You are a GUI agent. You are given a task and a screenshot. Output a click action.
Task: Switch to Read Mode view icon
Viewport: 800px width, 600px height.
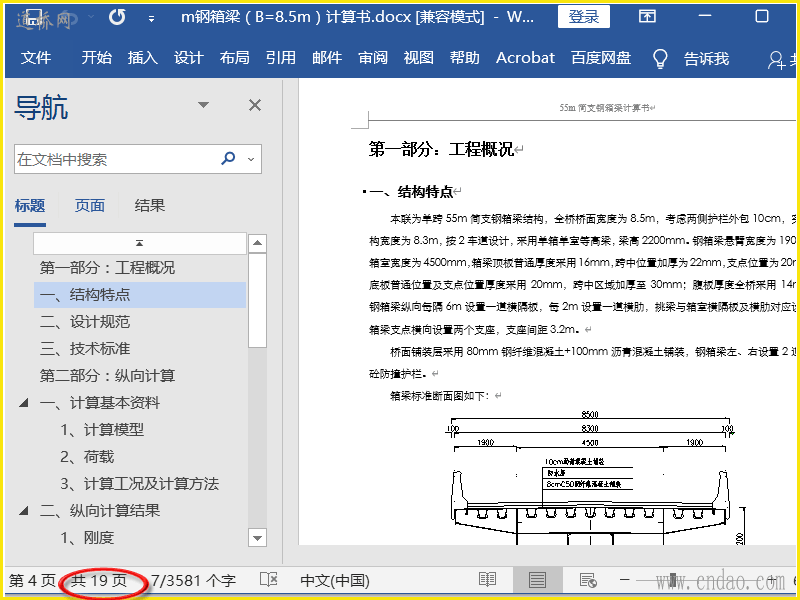[487, 579]
